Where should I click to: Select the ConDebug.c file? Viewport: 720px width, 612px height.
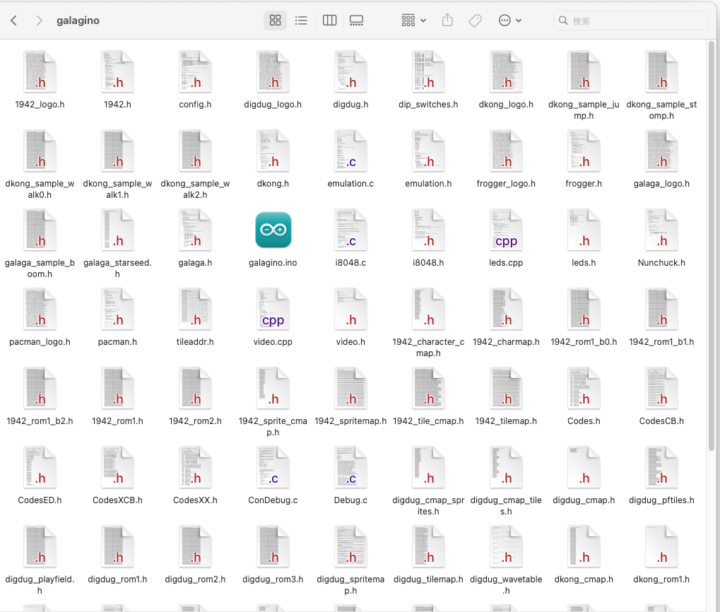pyautogui.click(x=272, y=467)
